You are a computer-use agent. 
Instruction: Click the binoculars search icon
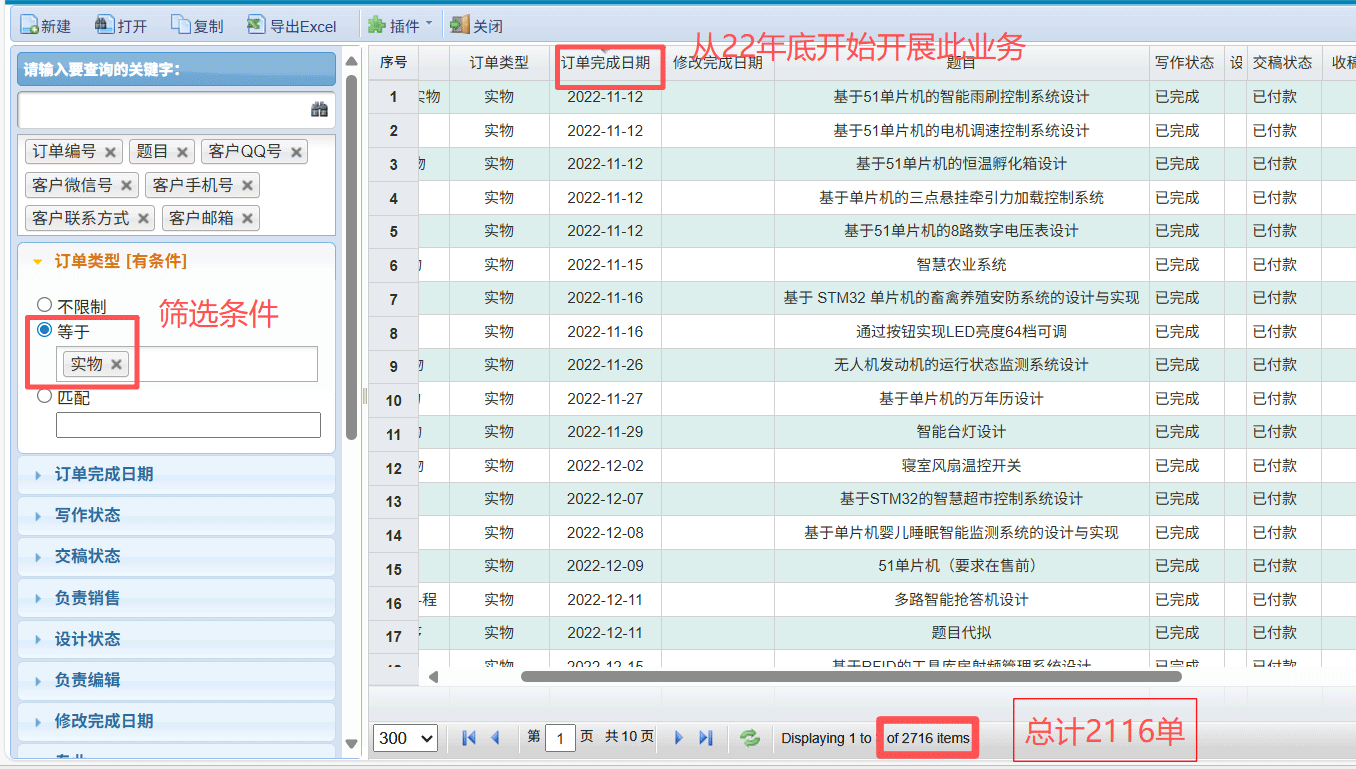pos(319,110)
